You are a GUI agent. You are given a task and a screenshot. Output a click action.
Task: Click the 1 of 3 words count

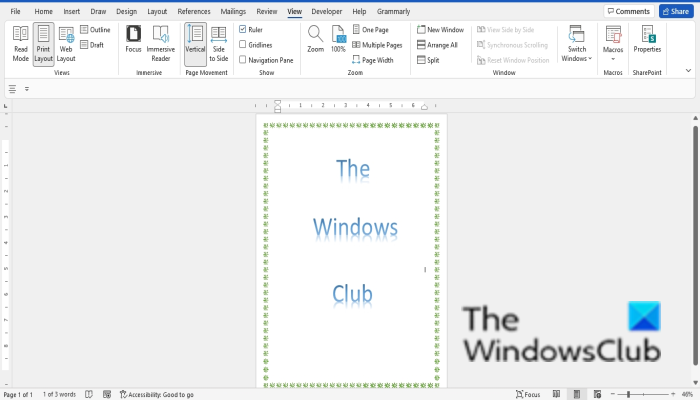tap(59, 394)
